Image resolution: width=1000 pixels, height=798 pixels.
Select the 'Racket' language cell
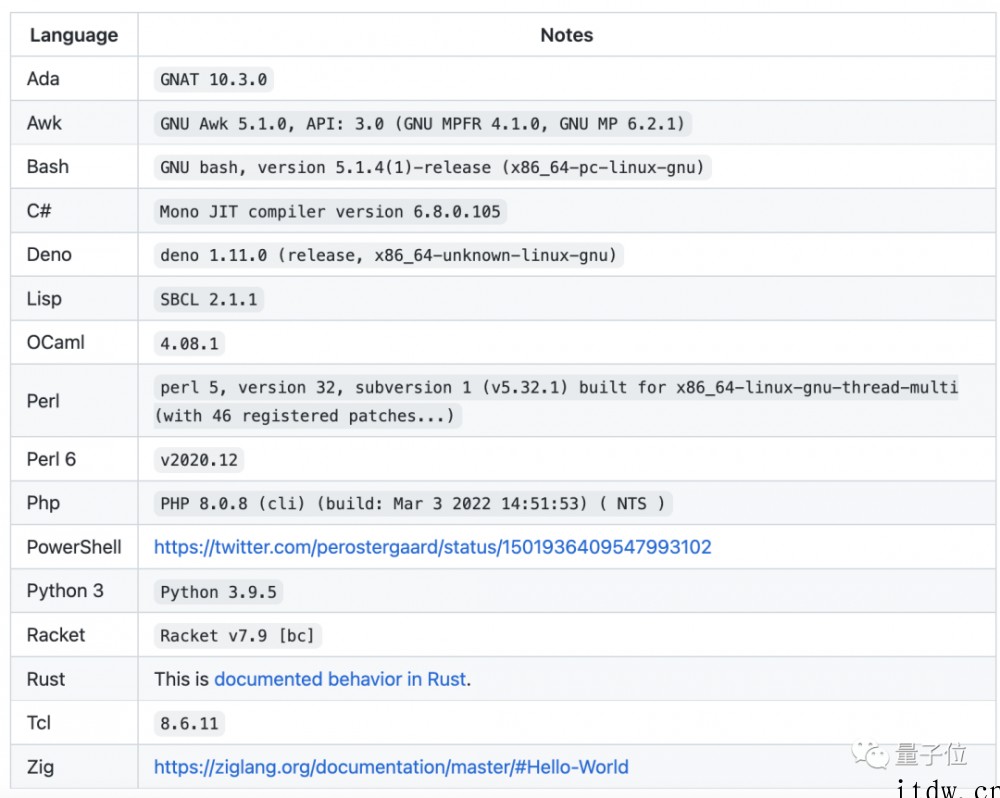coord(74,635)
